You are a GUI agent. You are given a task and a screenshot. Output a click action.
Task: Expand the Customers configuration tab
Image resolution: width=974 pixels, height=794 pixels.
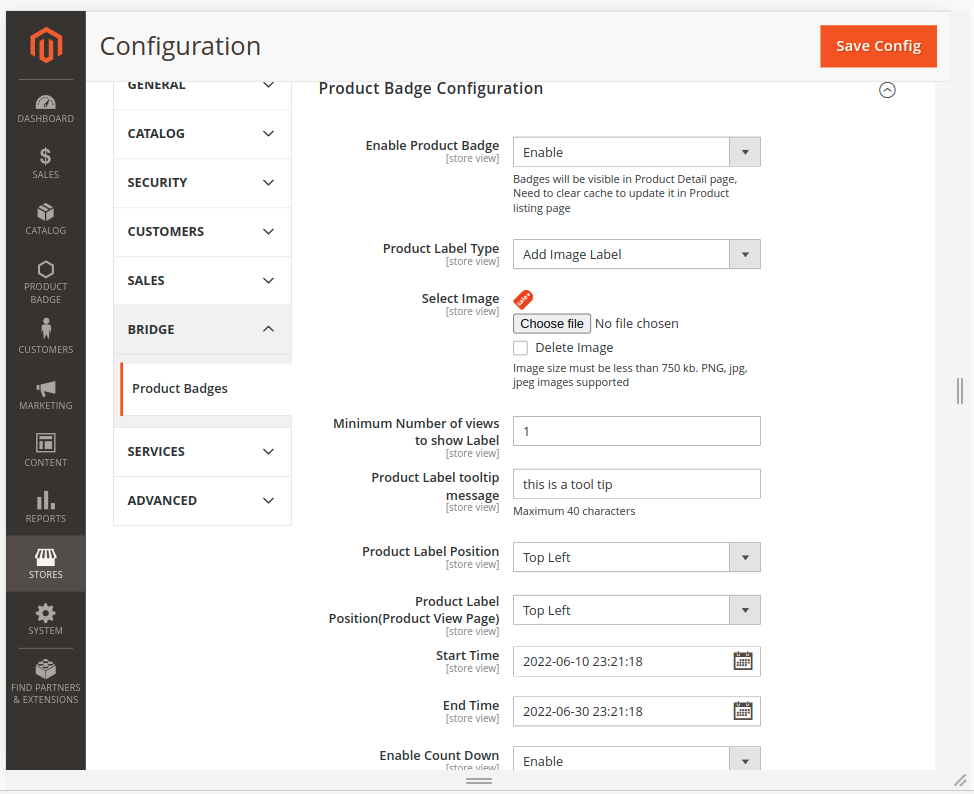(x=202, y=232)
